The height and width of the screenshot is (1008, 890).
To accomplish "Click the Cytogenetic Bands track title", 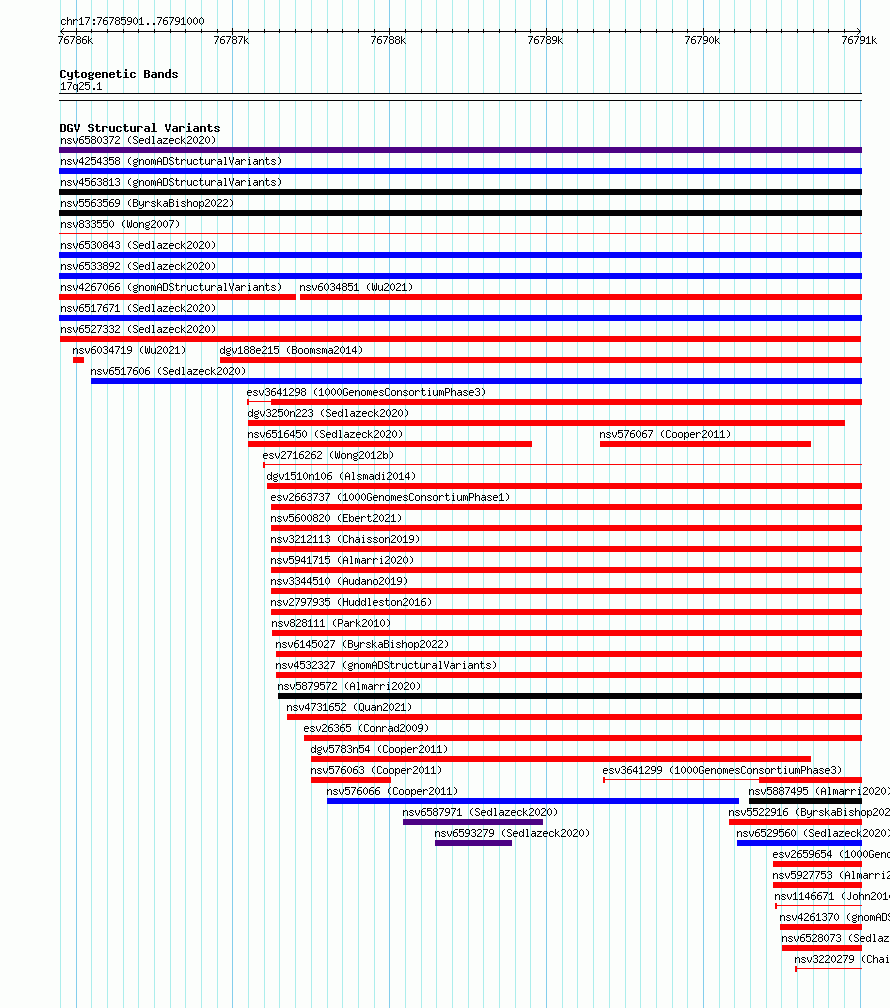I will click(119, 75).
